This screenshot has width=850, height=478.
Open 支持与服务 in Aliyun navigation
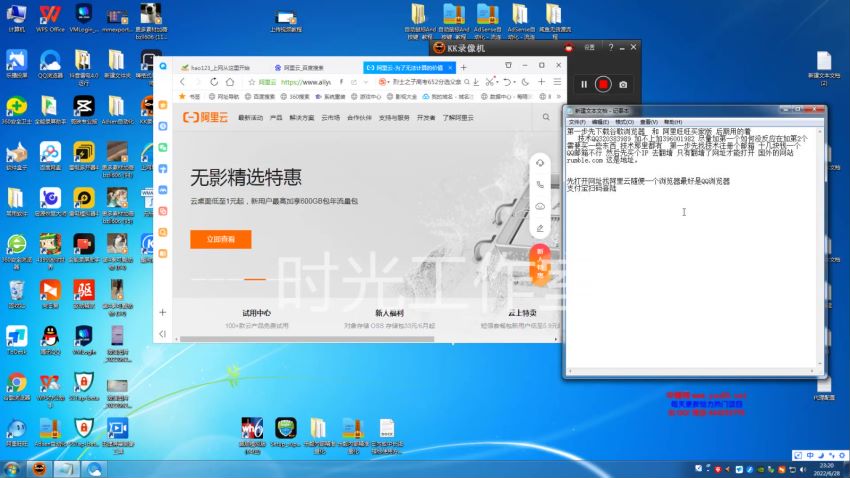(x=394, y=118)
